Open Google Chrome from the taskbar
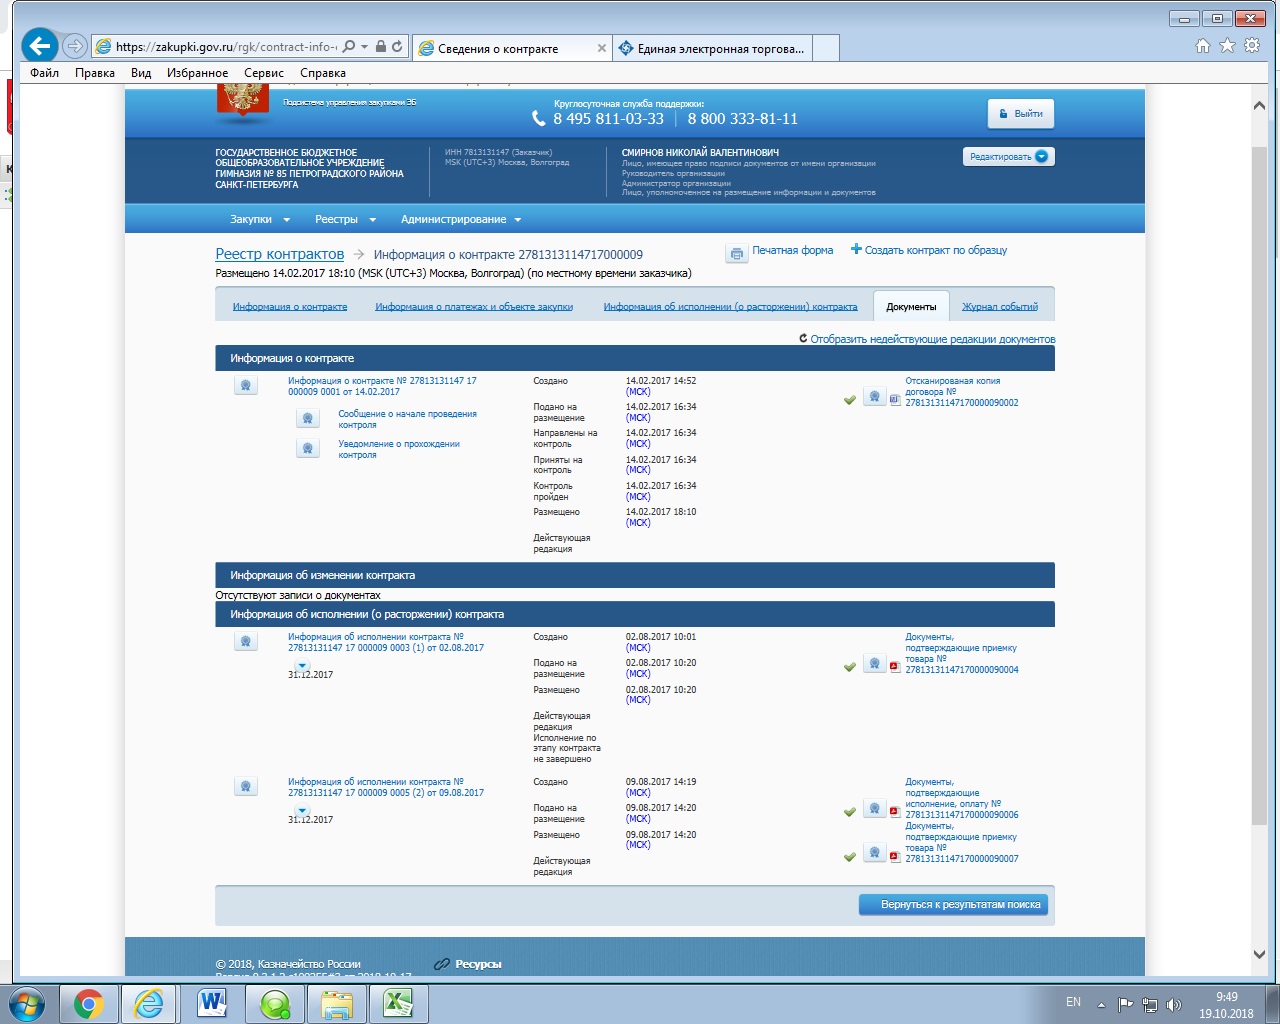The image size is (1280, 1024). click(89, 1003)
